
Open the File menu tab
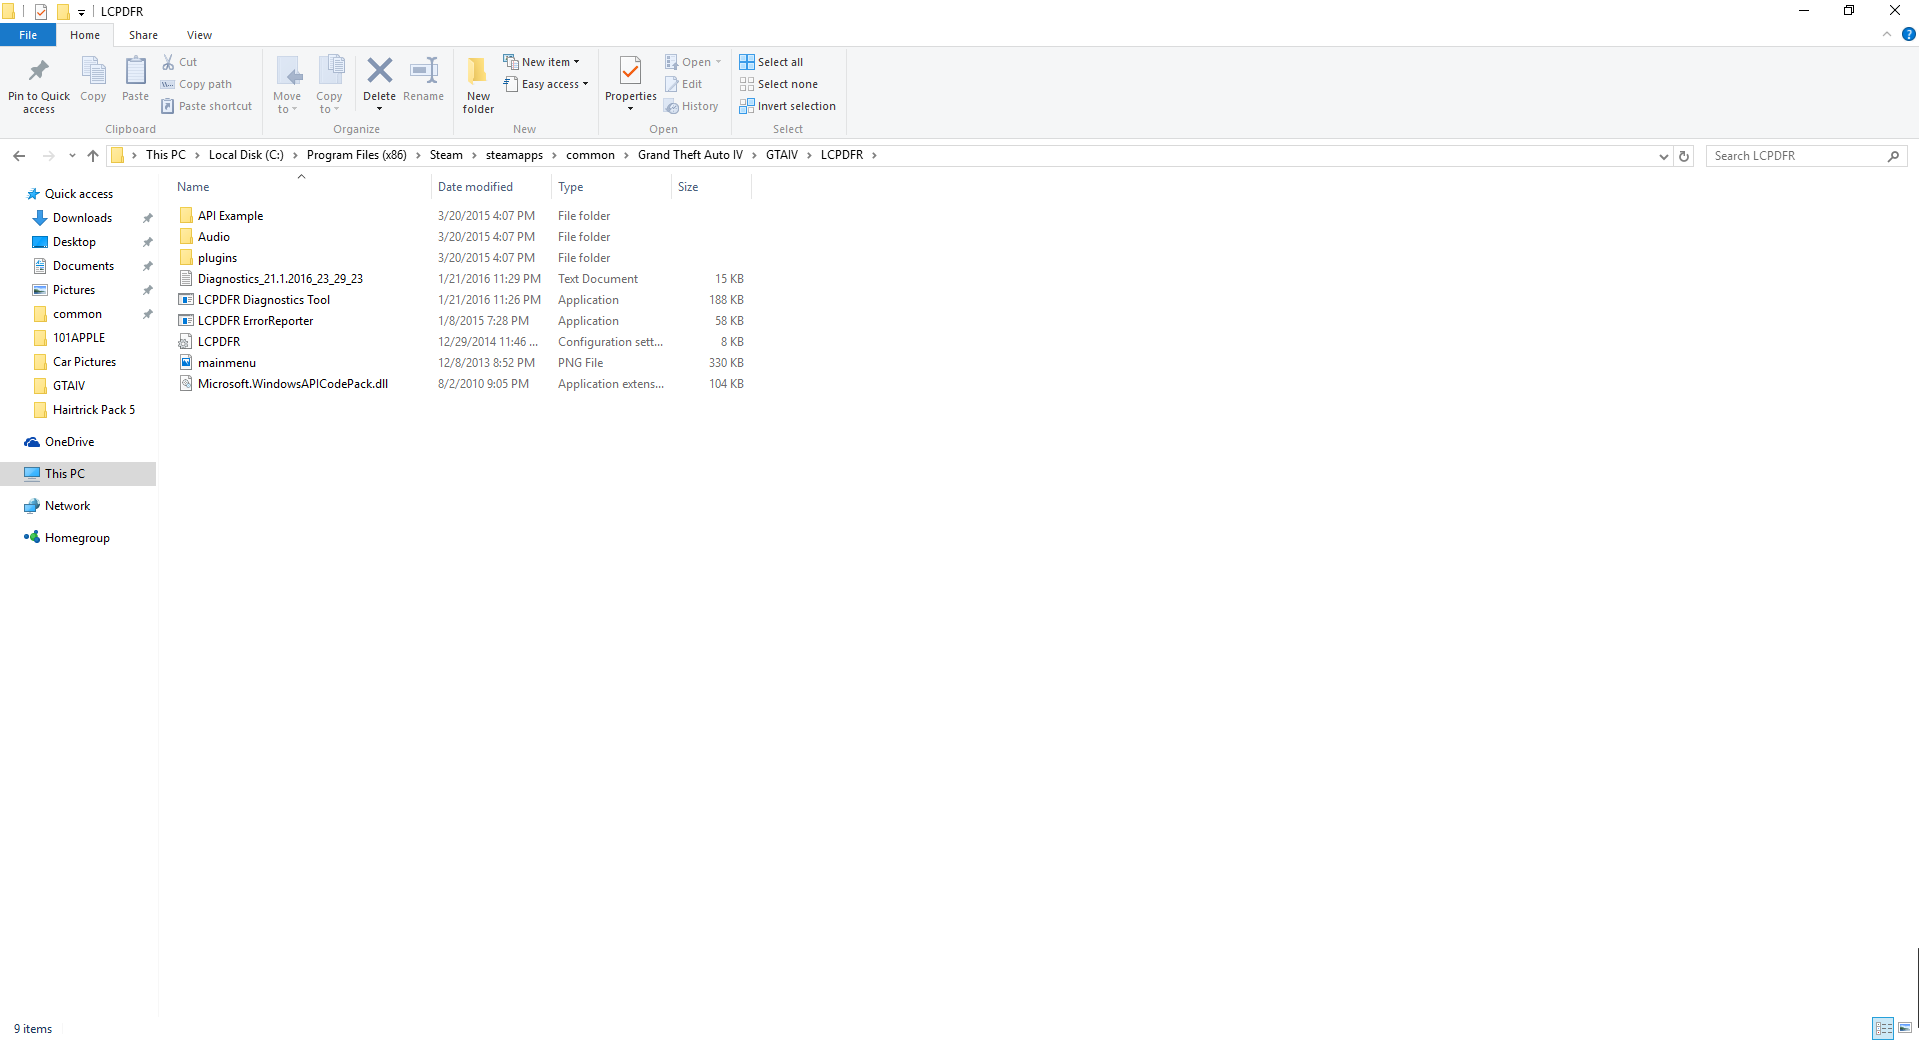point(28,35)
